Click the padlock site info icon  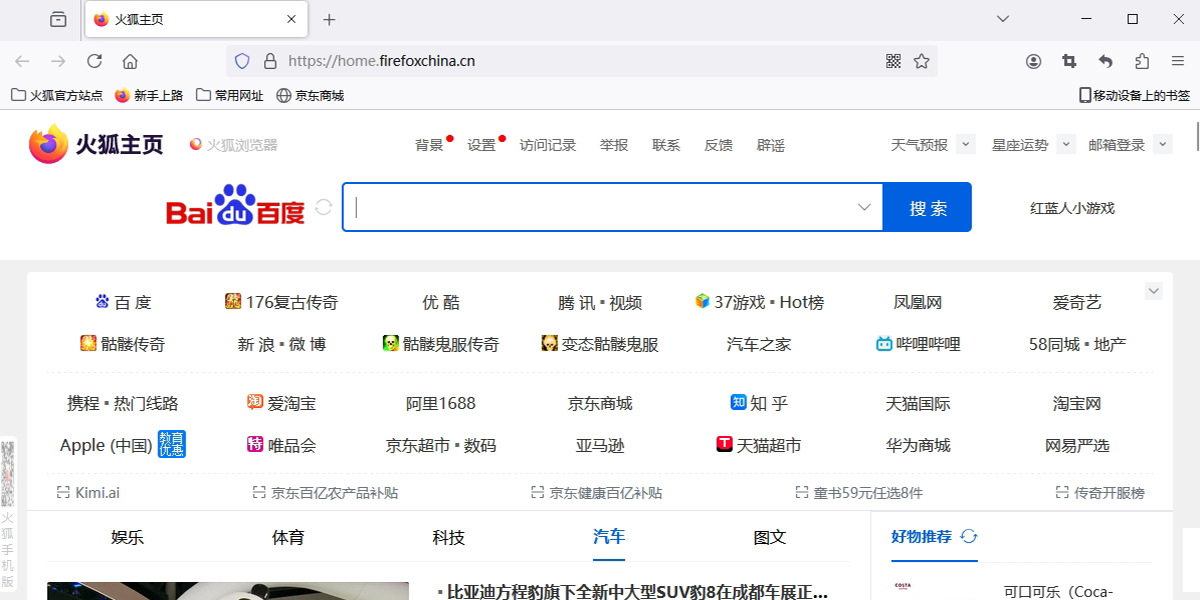point(270,61)
